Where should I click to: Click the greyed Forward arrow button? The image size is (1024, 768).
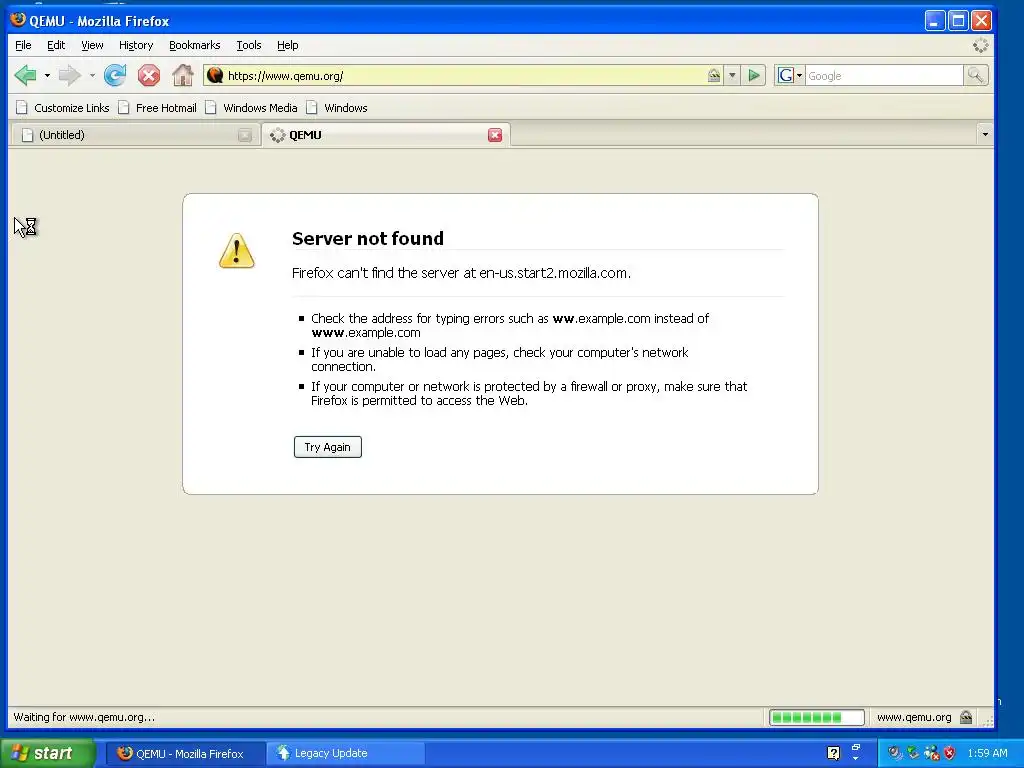tap(69, 76)
